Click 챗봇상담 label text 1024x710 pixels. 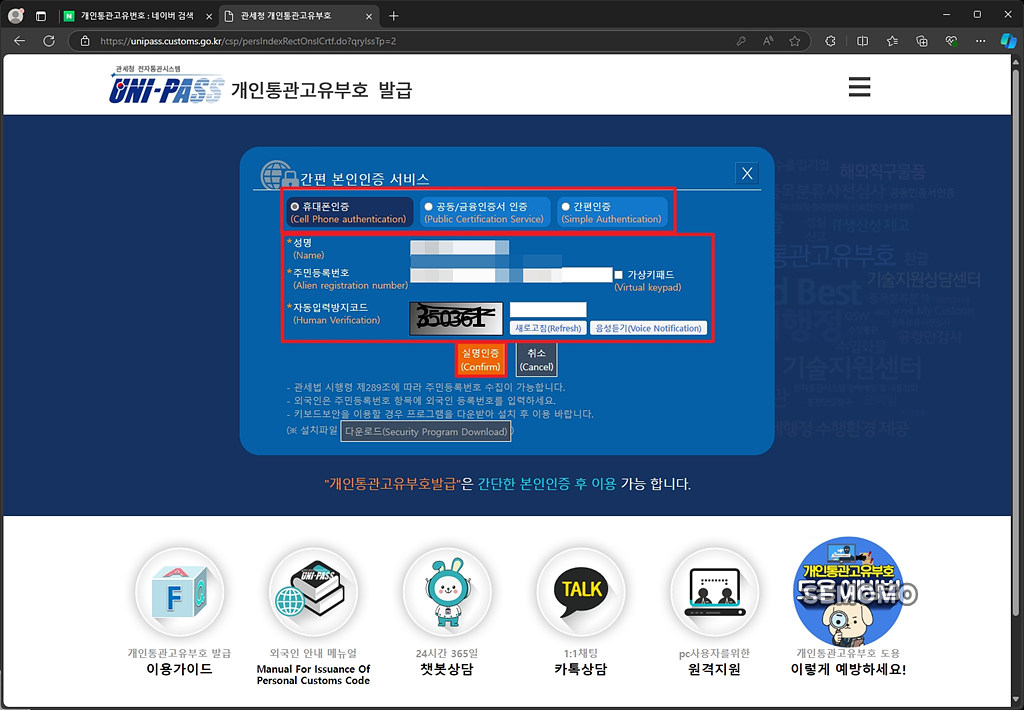pyautogui.click(x=447, y=669)
